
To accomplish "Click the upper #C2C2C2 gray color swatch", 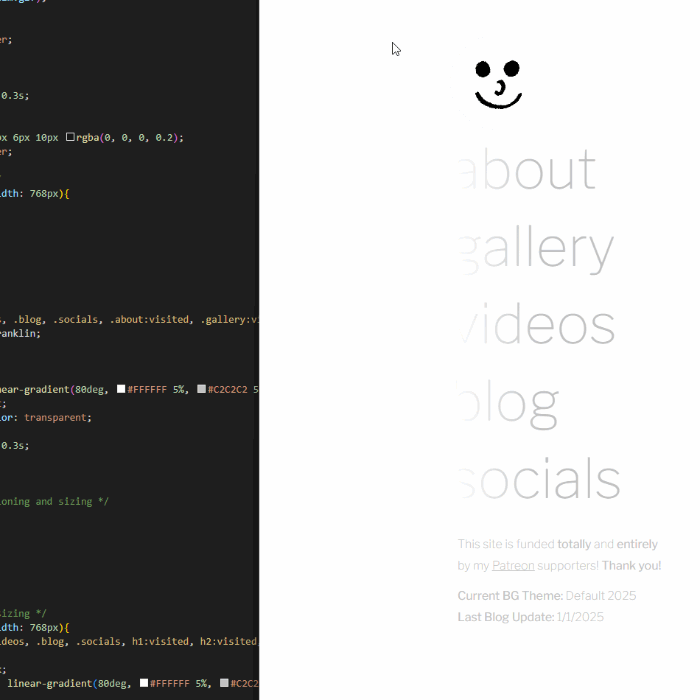I will (x=201, y=390).
